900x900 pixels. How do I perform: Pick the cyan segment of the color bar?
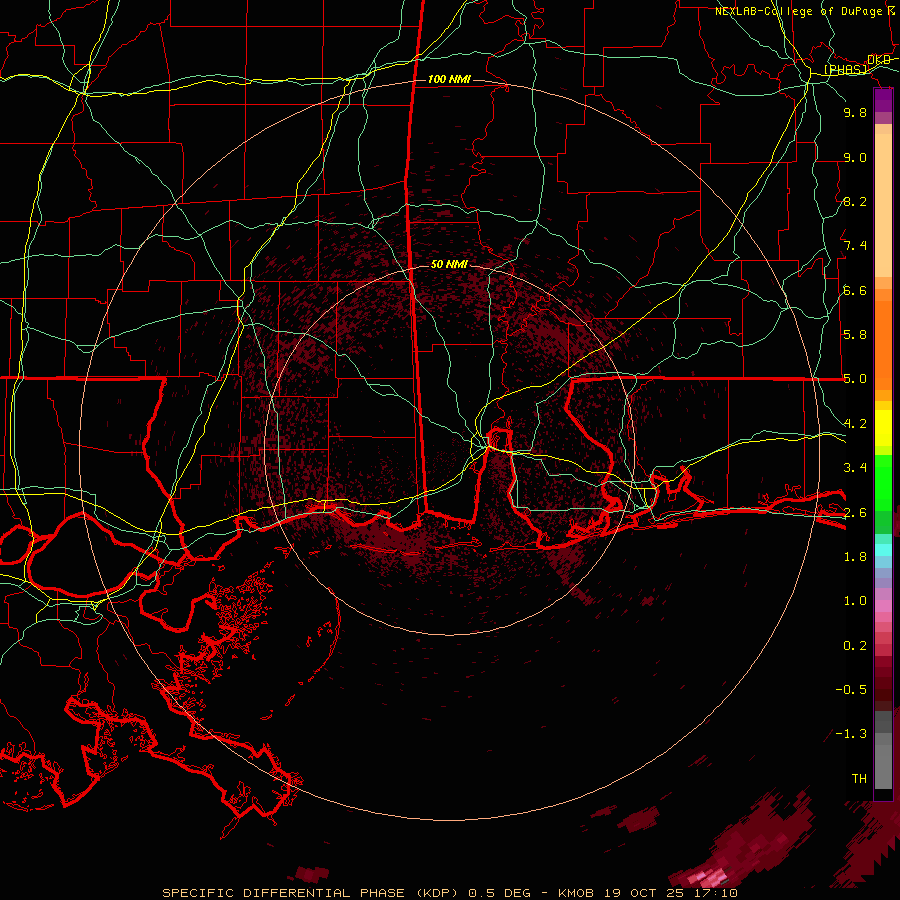click(883, 550)
